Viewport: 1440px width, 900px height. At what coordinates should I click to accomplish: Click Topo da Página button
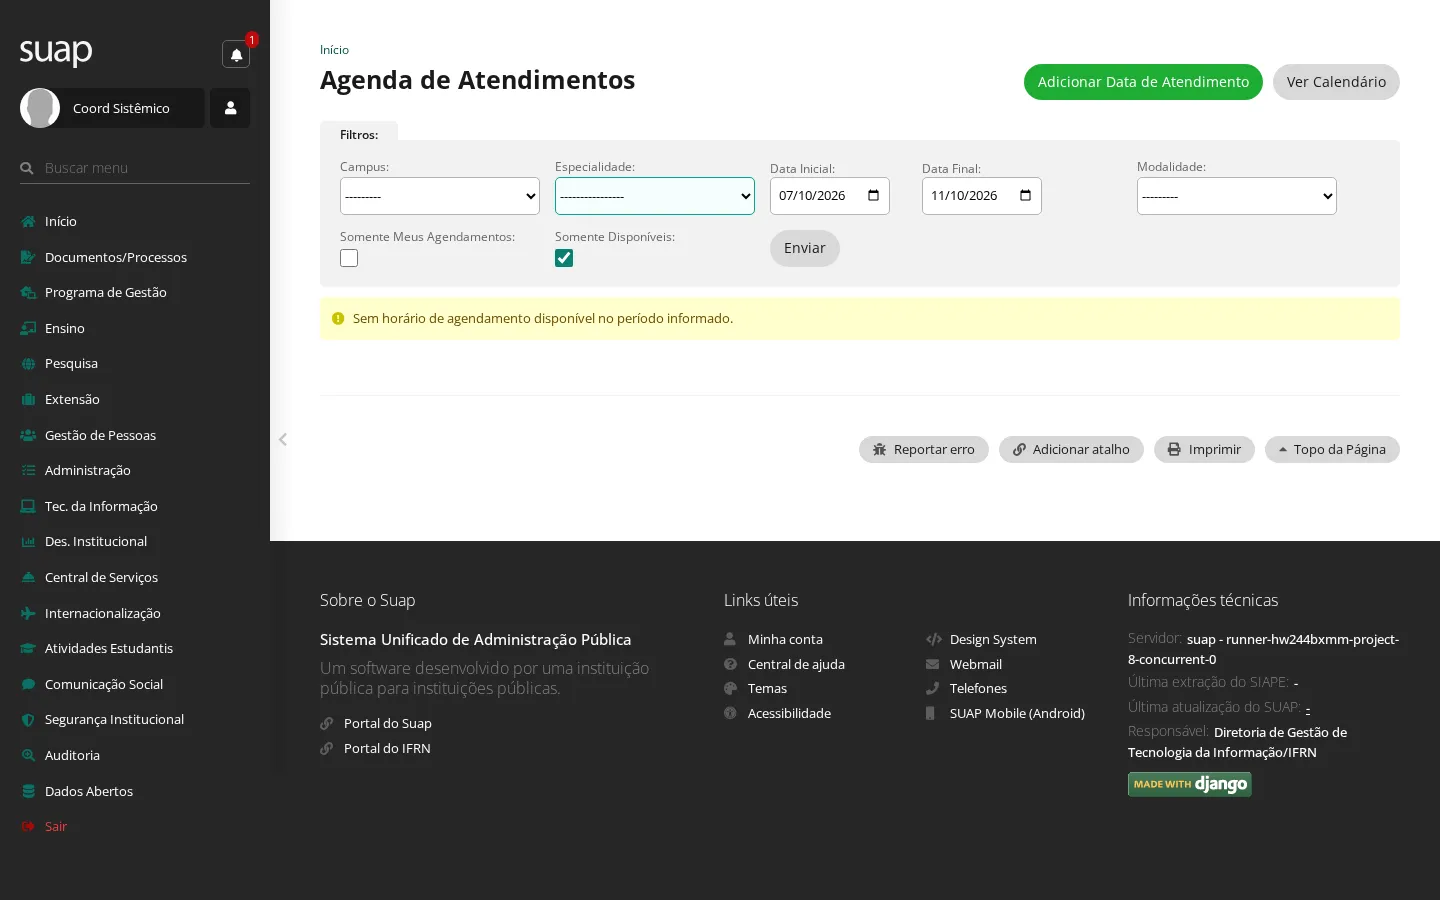1332,450
